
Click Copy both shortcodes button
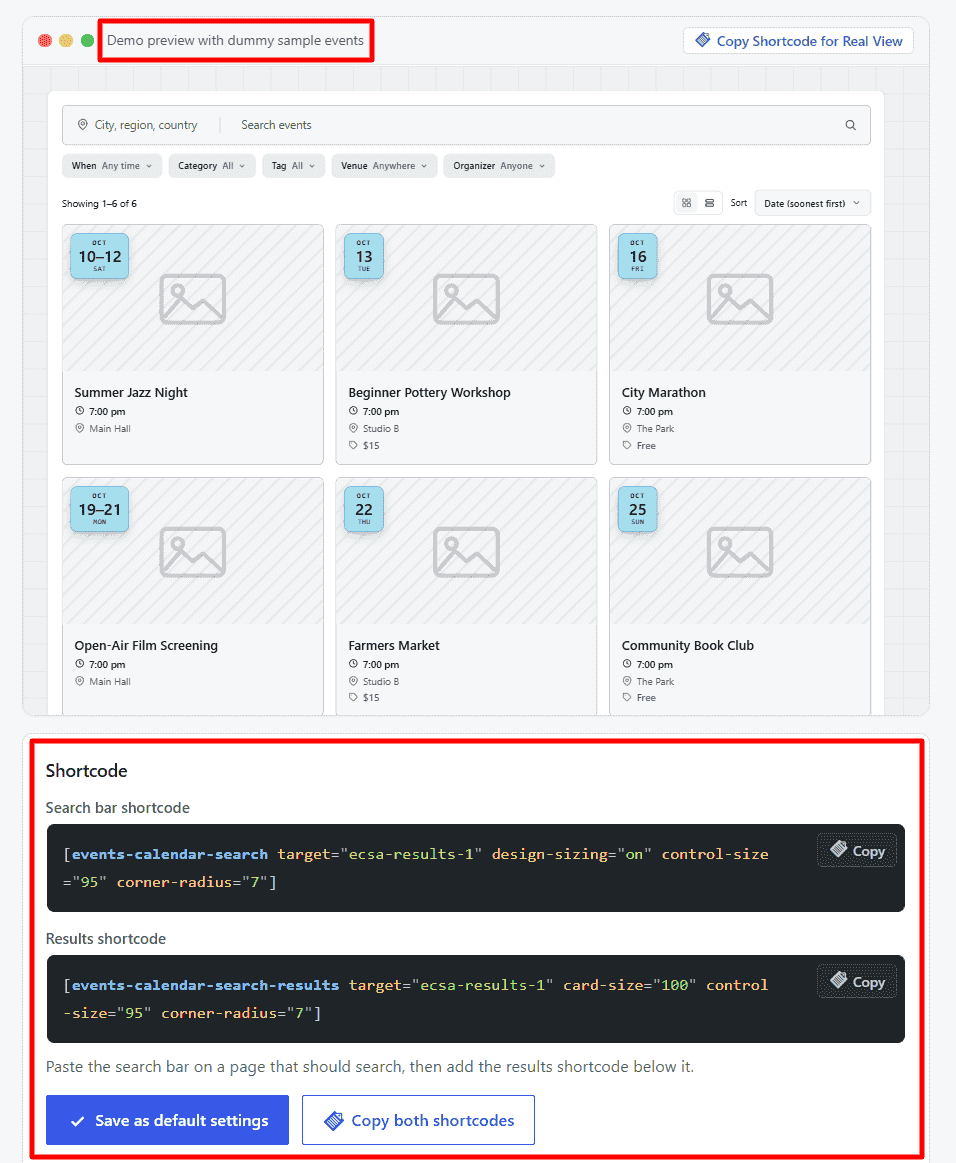pos(418,1120)
